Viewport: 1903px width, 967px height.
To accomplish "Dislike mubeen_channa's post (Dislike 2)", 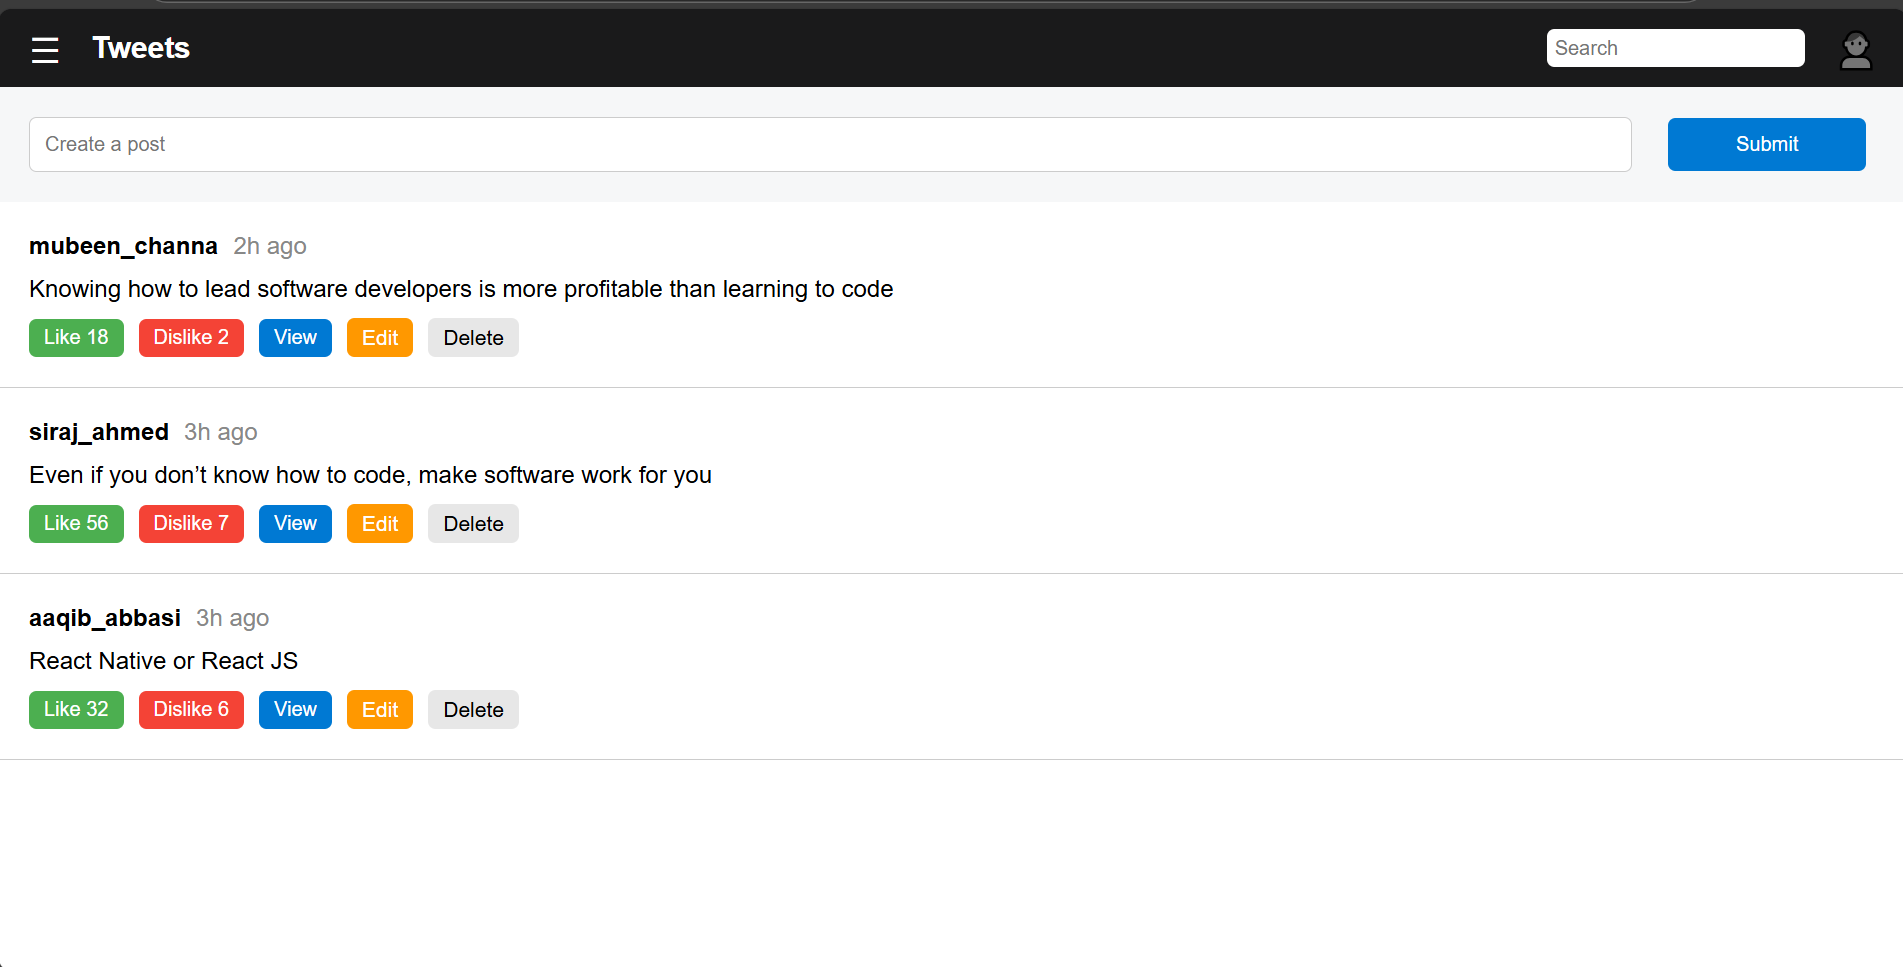I will (191, 338).
